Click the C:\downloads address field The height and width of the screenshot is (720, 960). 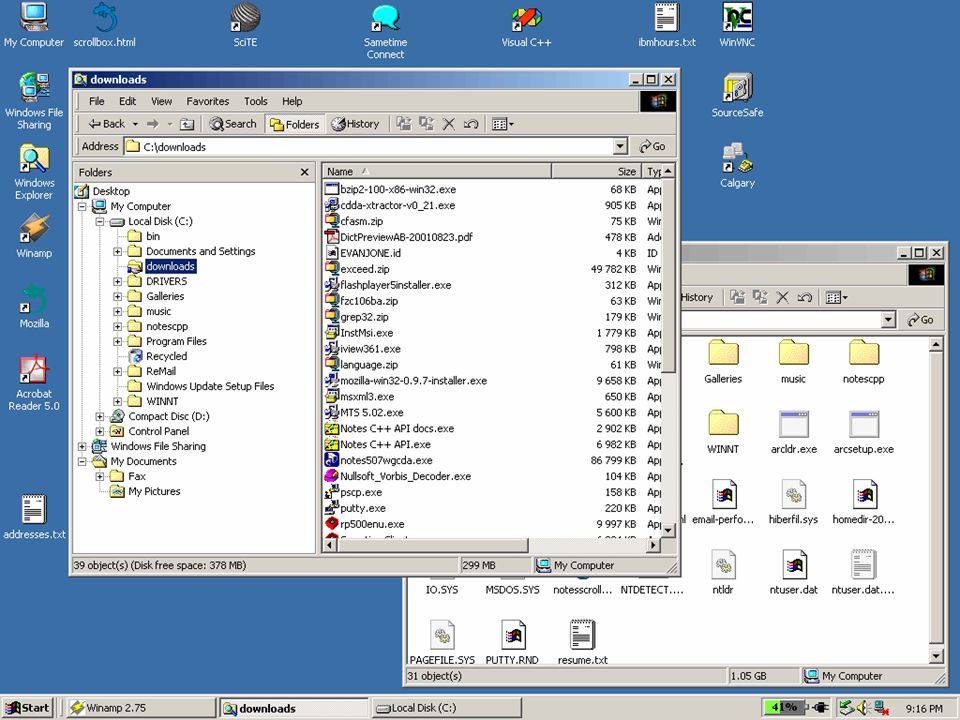(369, 146)
